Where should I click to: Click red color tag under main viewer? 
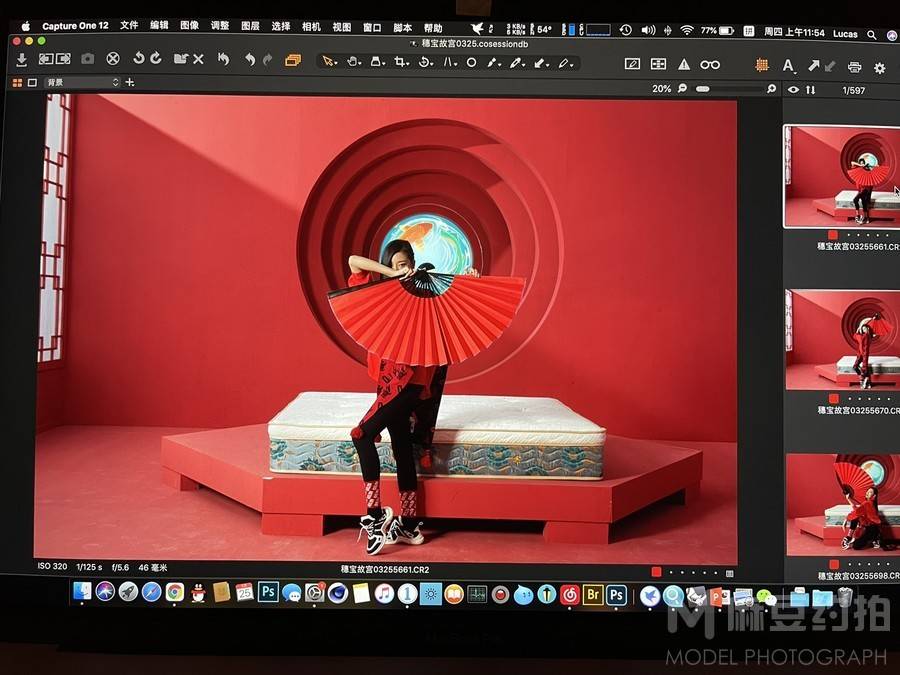(657, 572)
